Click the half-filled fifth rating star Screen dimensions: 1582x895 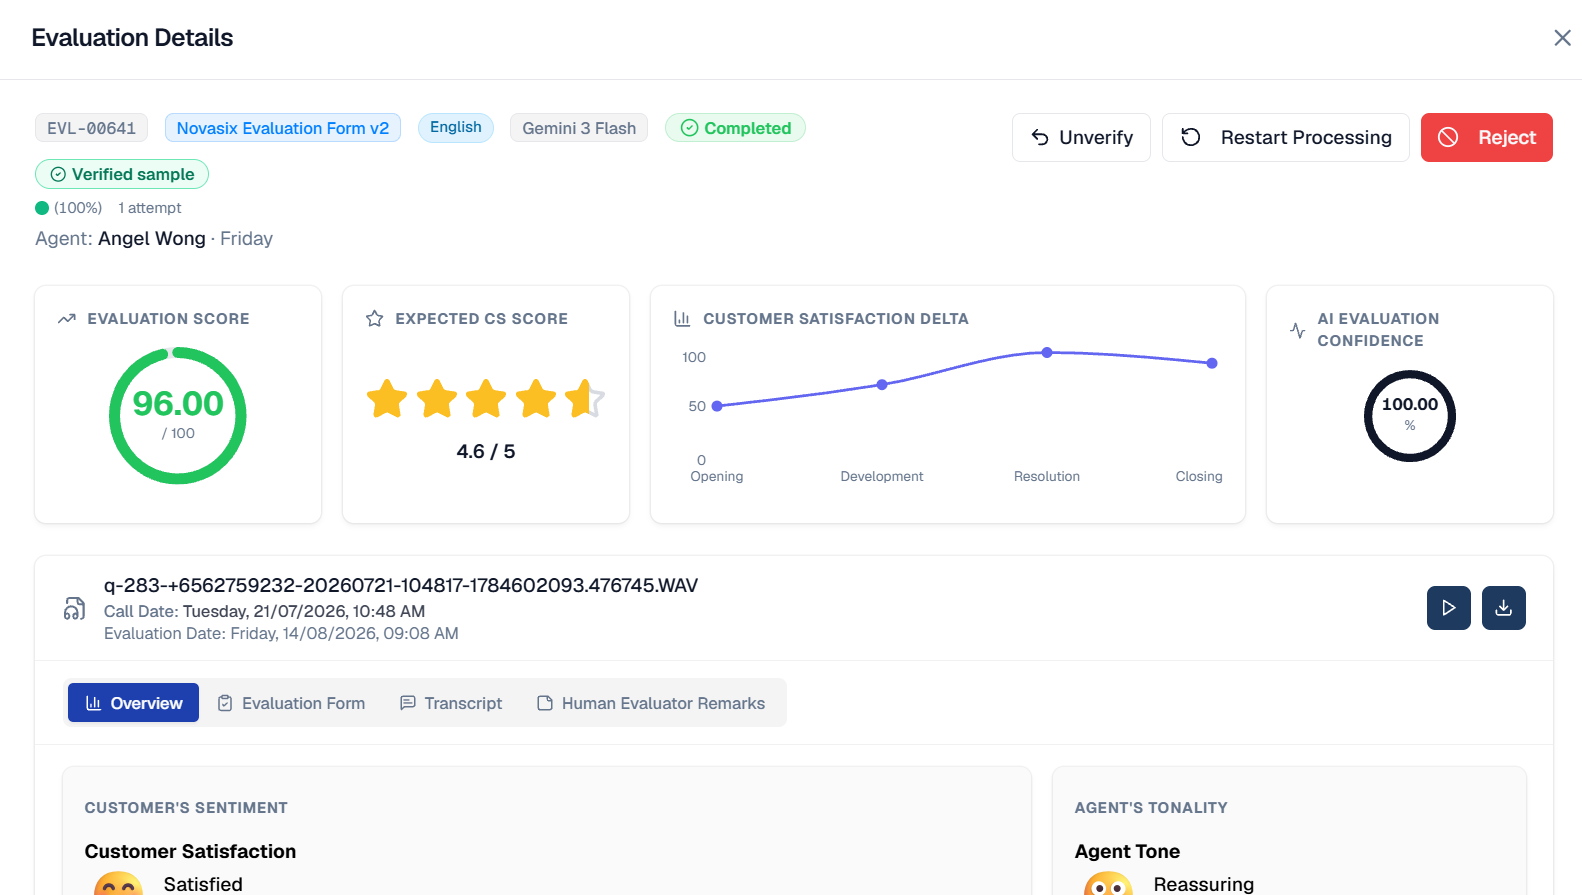pos(585,399)
